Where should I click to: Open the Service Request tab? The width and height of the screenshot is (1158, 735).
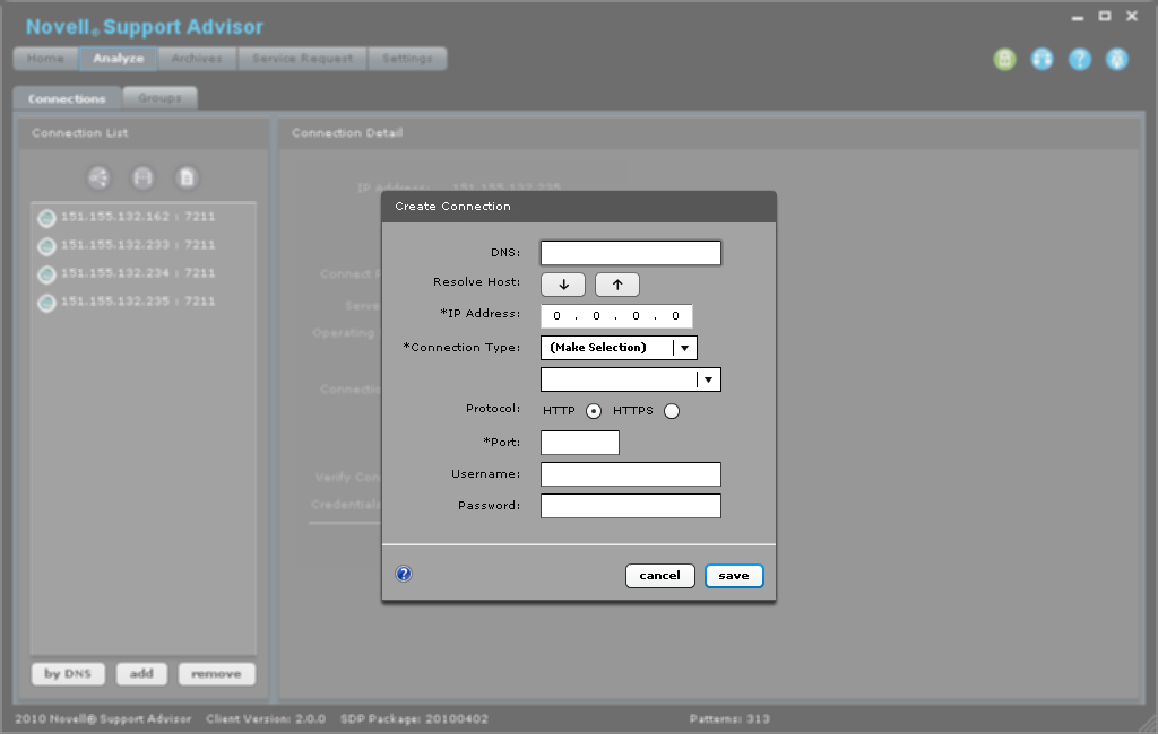click(302, 58)
